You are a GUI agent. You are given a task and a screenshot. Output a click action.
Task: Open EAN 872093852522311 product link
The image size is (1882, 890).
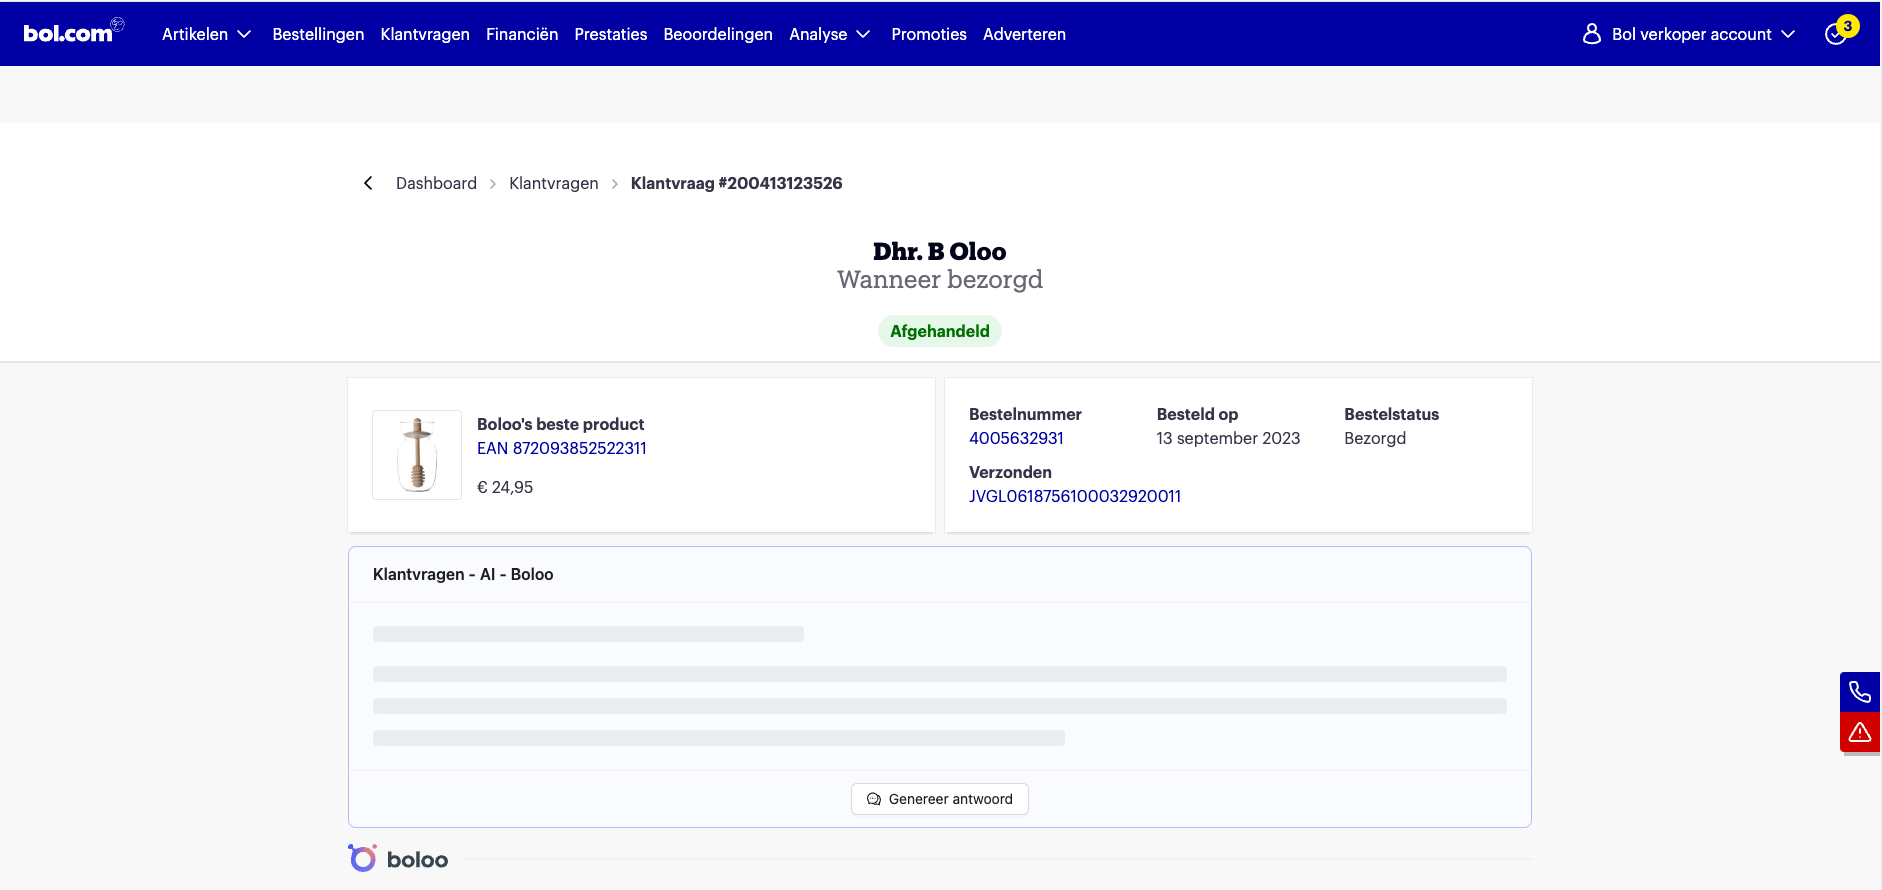pyautogui.click(x=562, y=448)
